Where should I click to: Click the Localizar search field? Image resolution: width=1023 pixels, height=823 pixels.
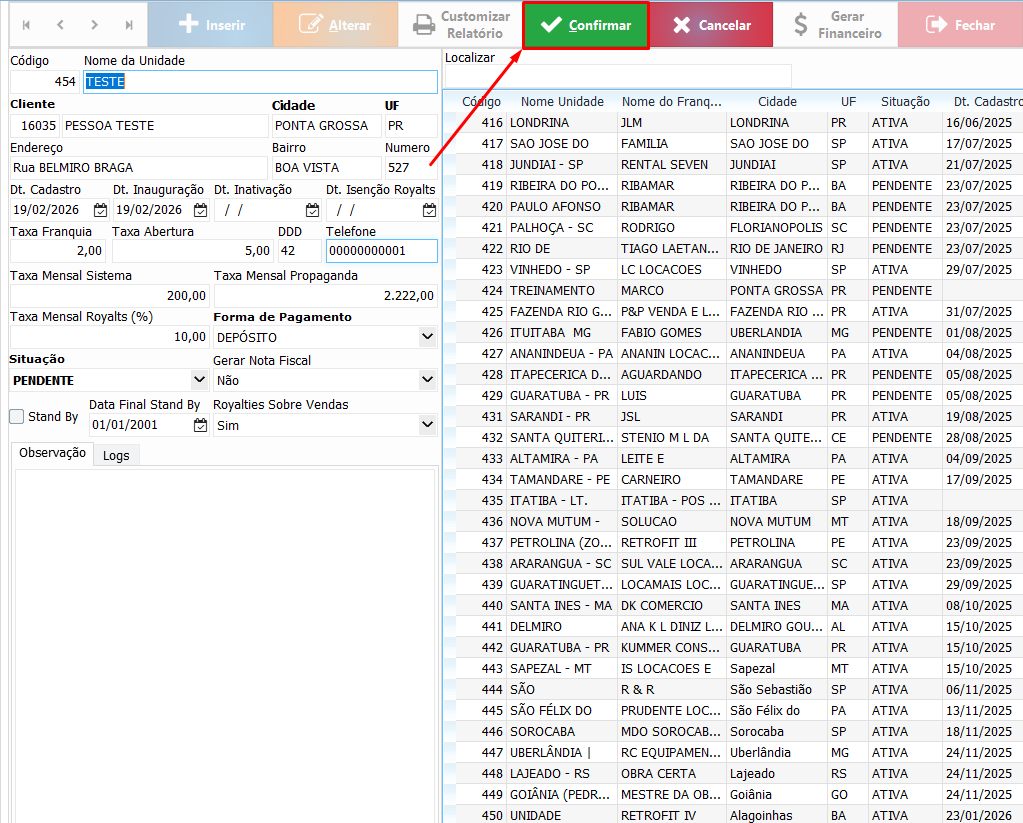point(617,76)
